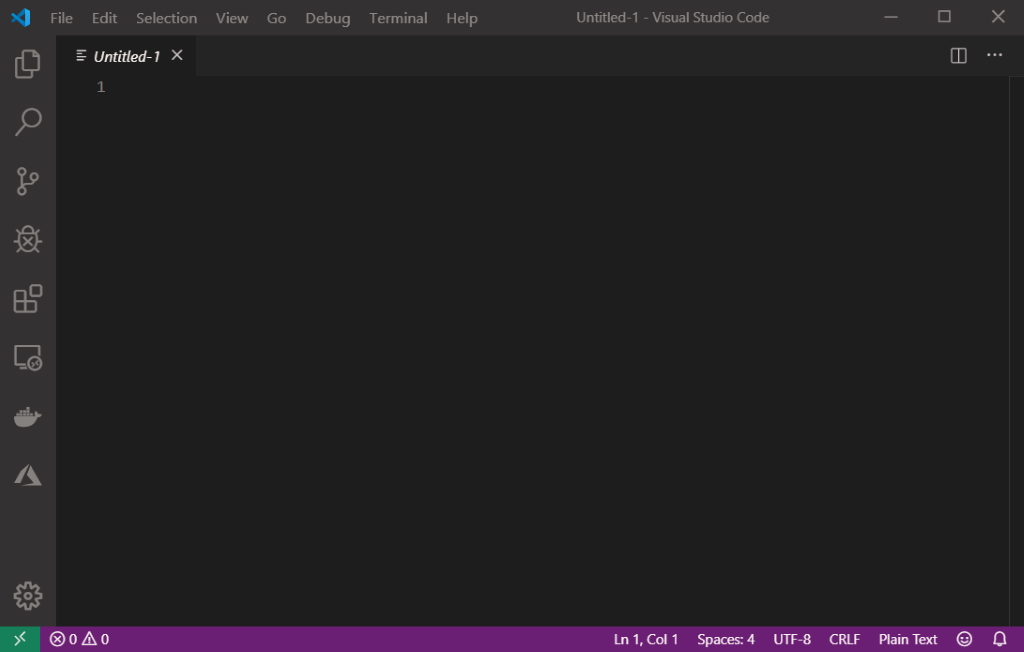Change the Plain Text language mode
Image resolution: width=1024 pixels, height=652 pixels.
pos(907,638)
